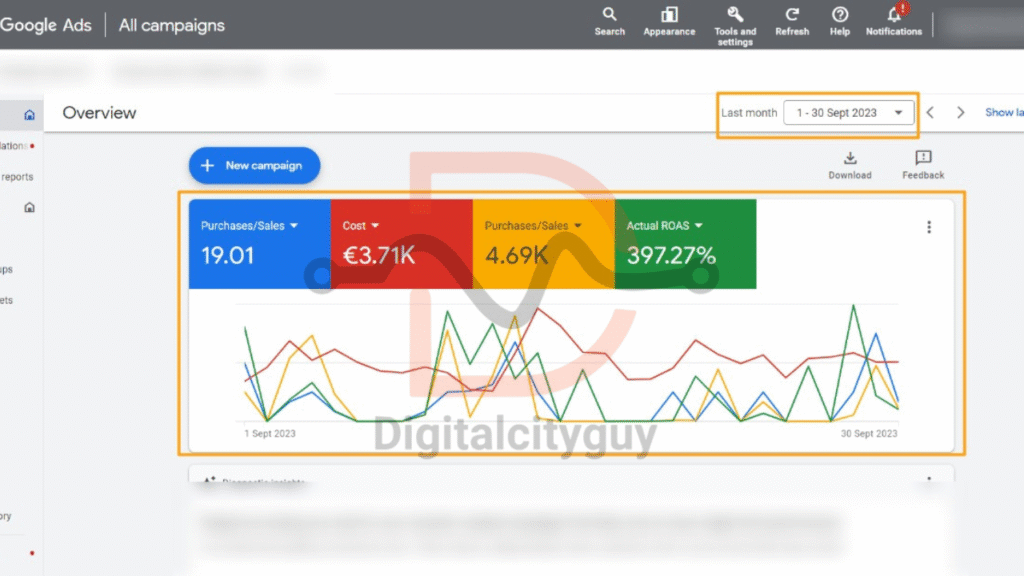
Task: Open the metrics card three-dot menu
Action: click(x=929, y=227)
